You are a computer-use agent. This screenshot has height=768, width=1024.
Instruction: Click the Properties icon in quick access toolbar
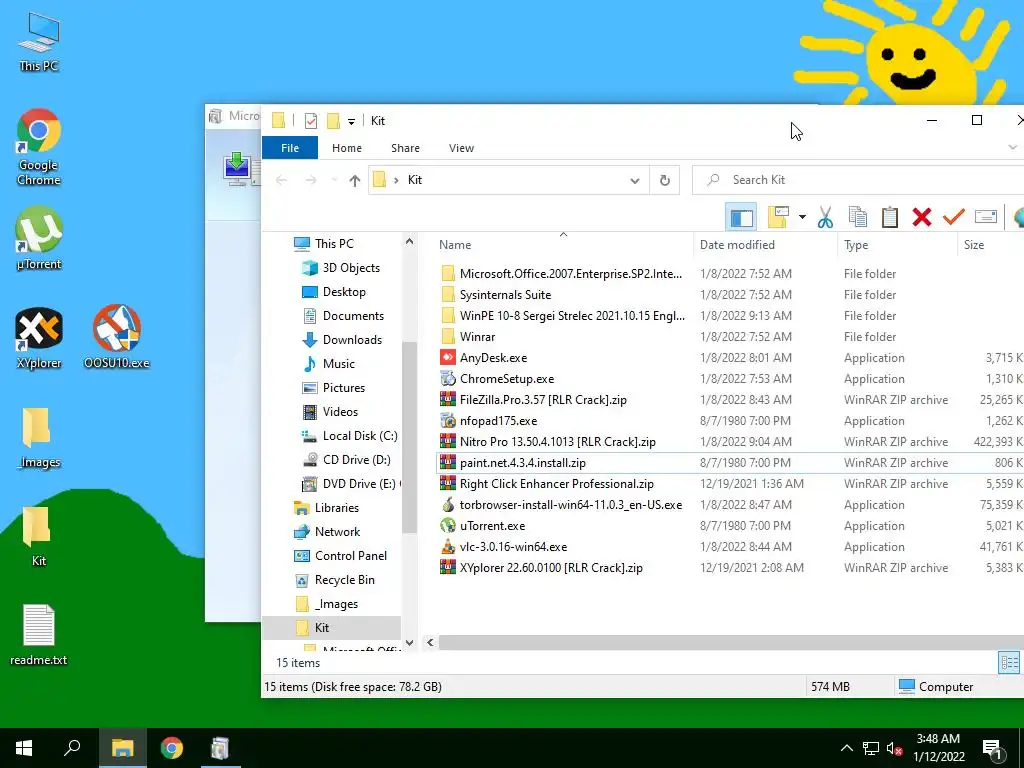click(x=311, y=121)
